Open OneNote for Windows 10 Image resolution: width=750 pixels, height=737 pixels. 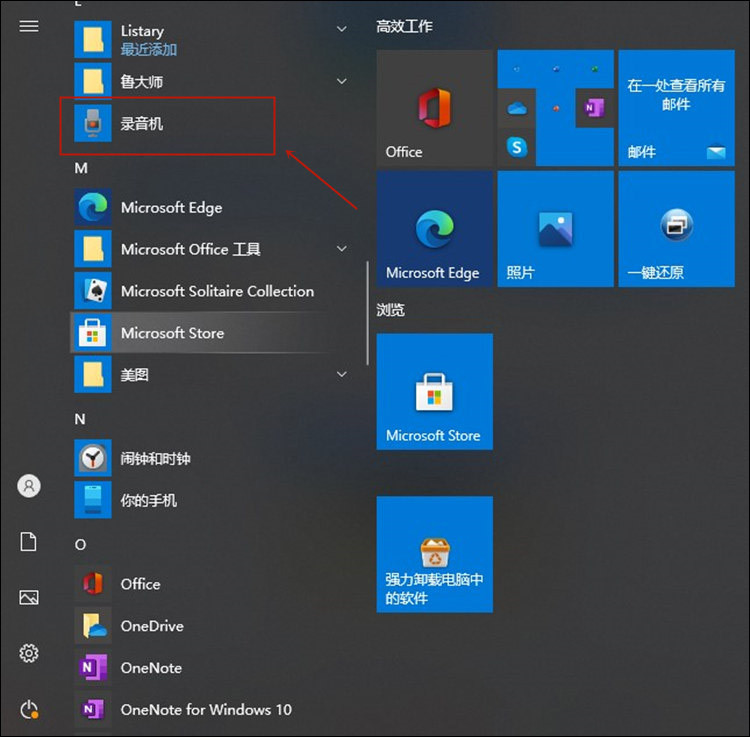click(x=209, y=710)
